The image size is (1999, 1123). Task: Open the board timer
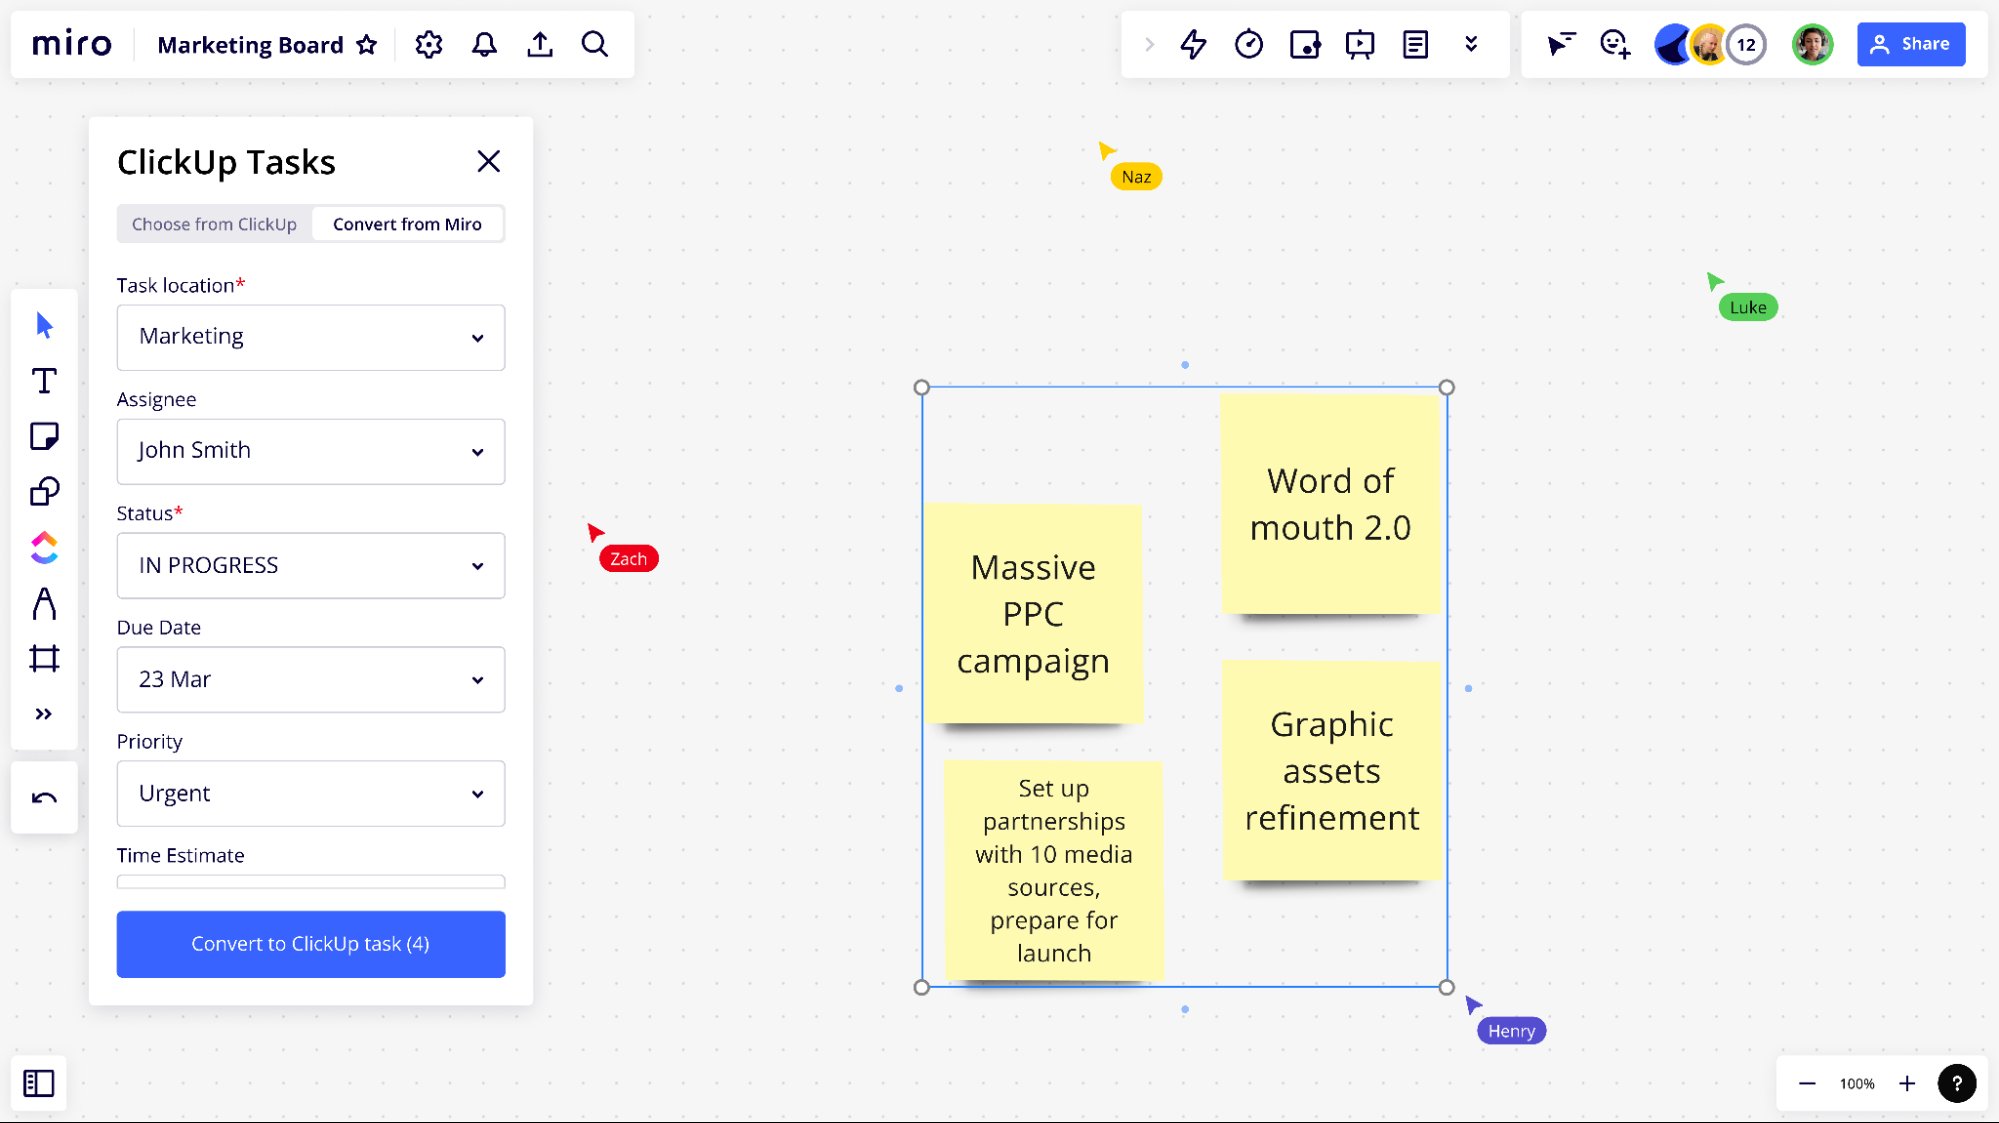1248,44
